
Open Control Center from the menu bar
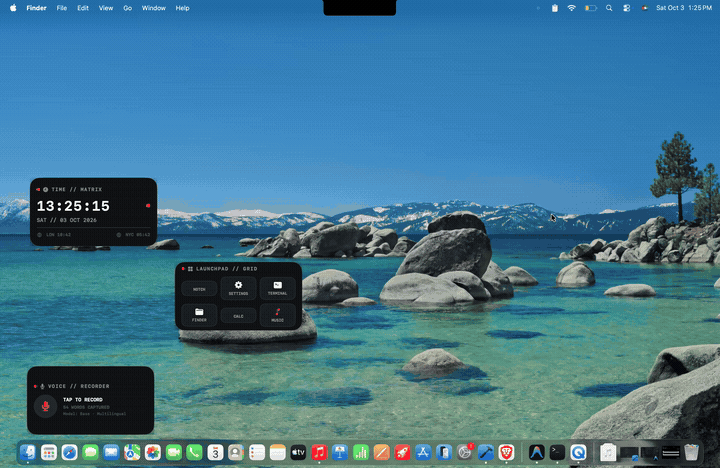point(626,8)
